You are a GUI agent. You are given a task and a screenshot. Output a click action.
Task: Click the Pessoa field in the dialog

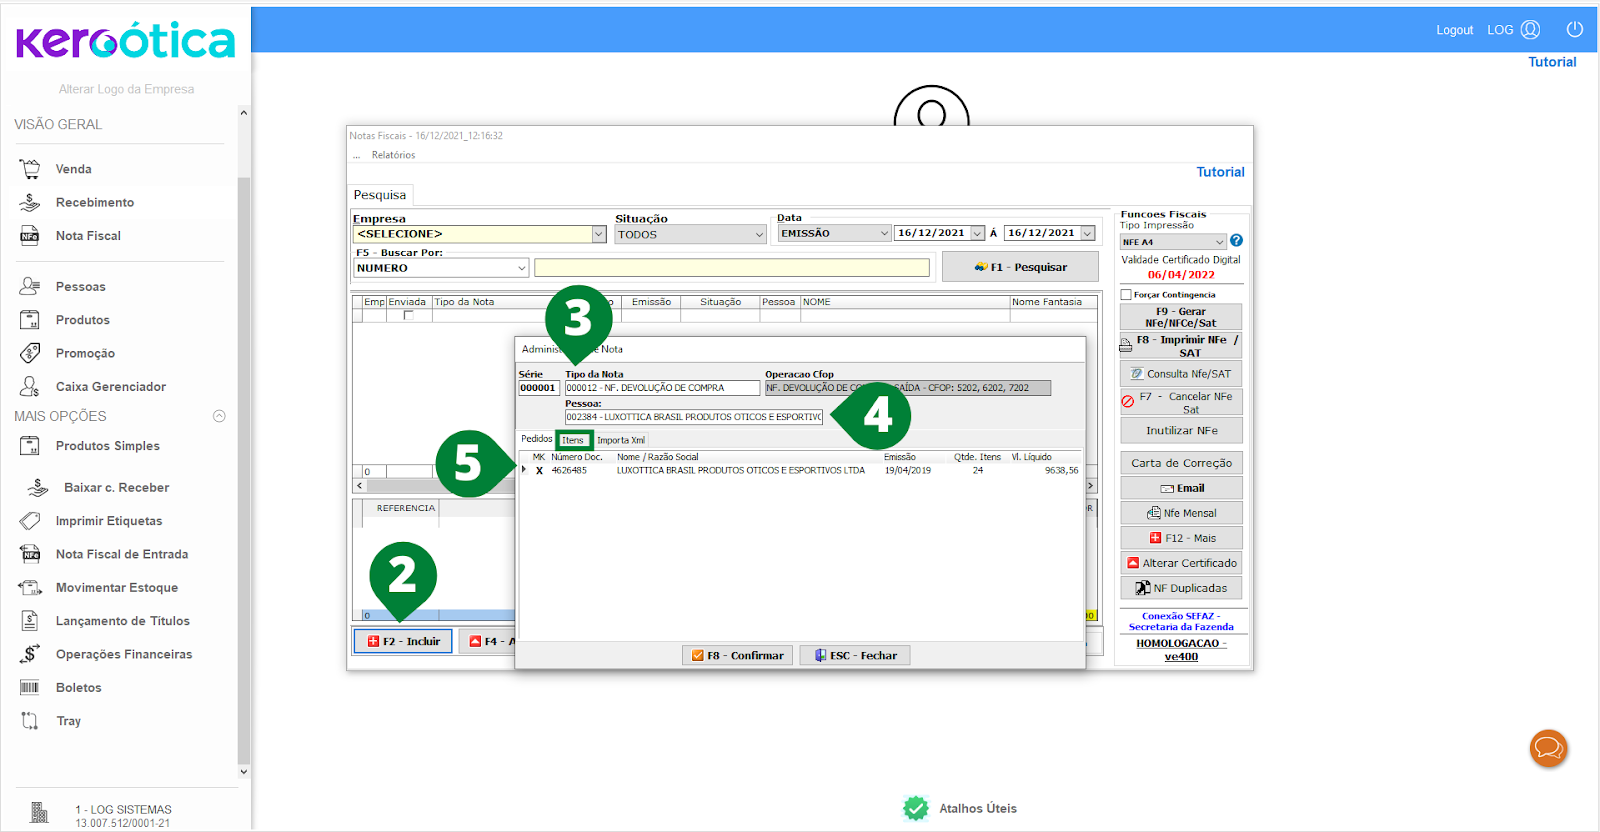(x=693, y=417)
